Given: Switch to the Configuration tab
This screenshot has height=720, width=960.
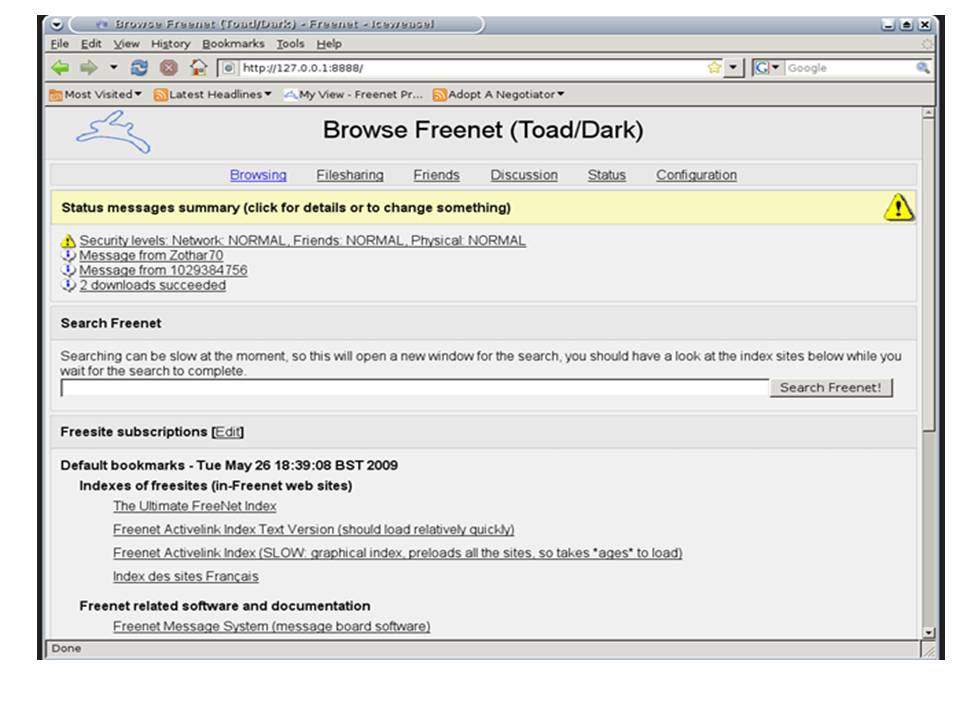Looking at the screenshot, I should 696,175.
